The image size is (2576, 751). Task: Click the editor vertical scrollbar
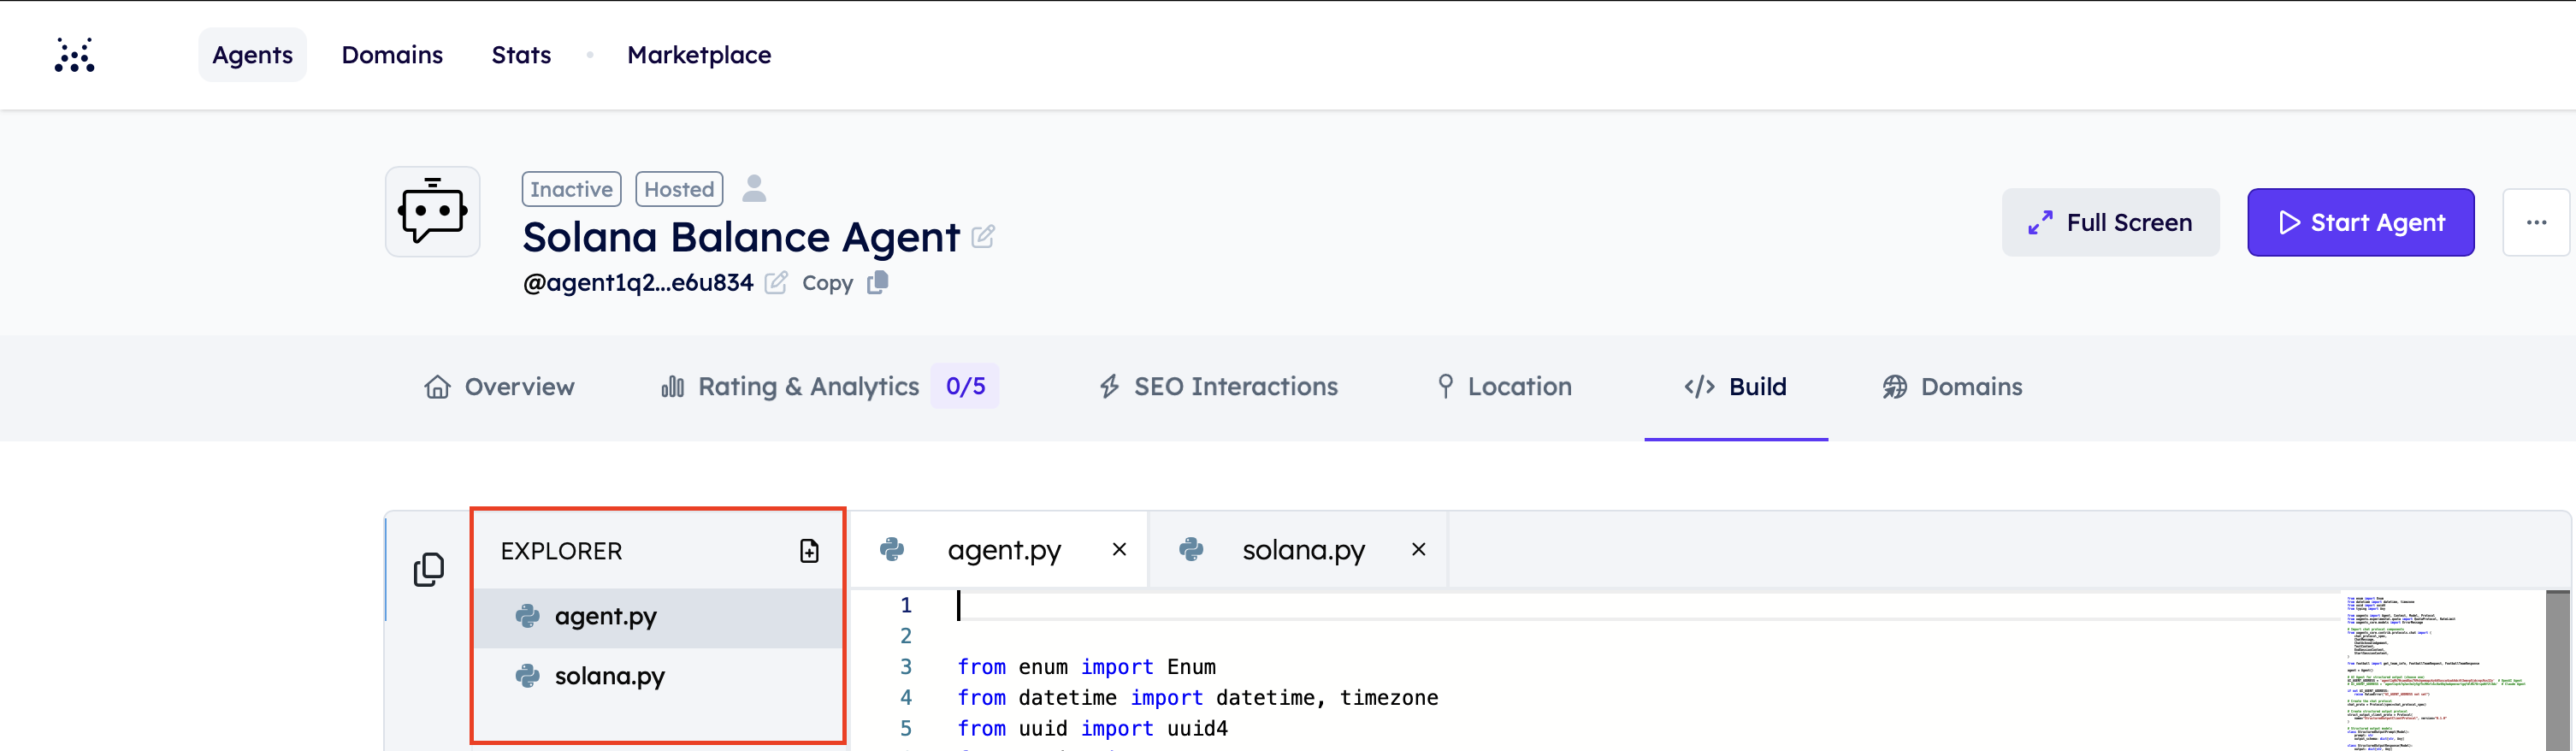(x=2557, y=670)
